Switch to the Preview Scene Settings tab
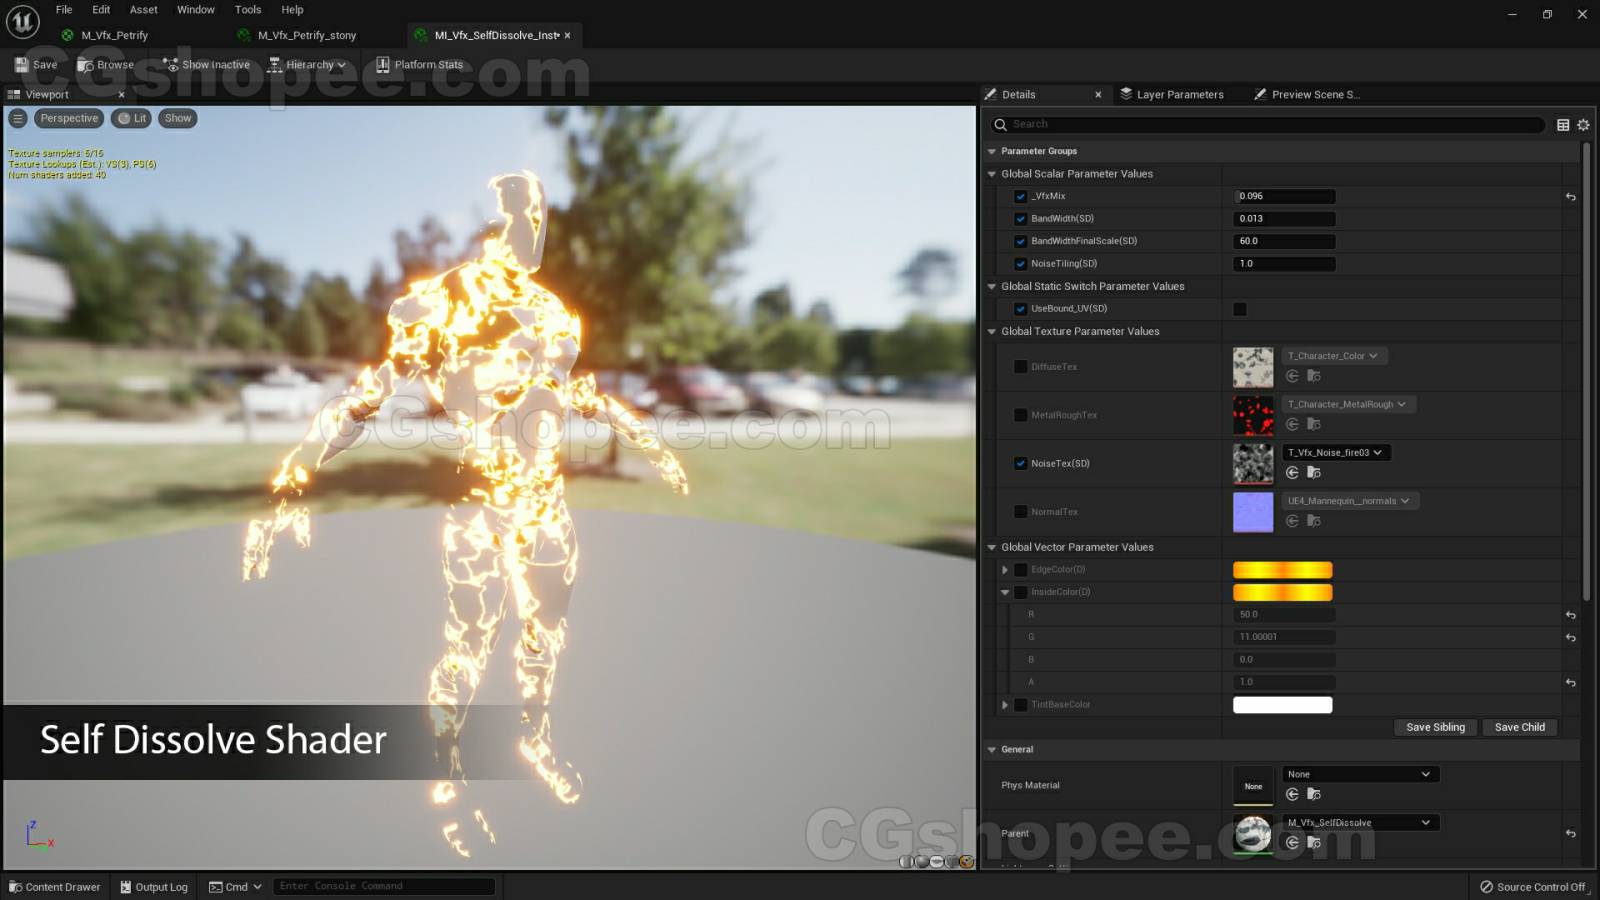1600x900 pixels. 1307,94
